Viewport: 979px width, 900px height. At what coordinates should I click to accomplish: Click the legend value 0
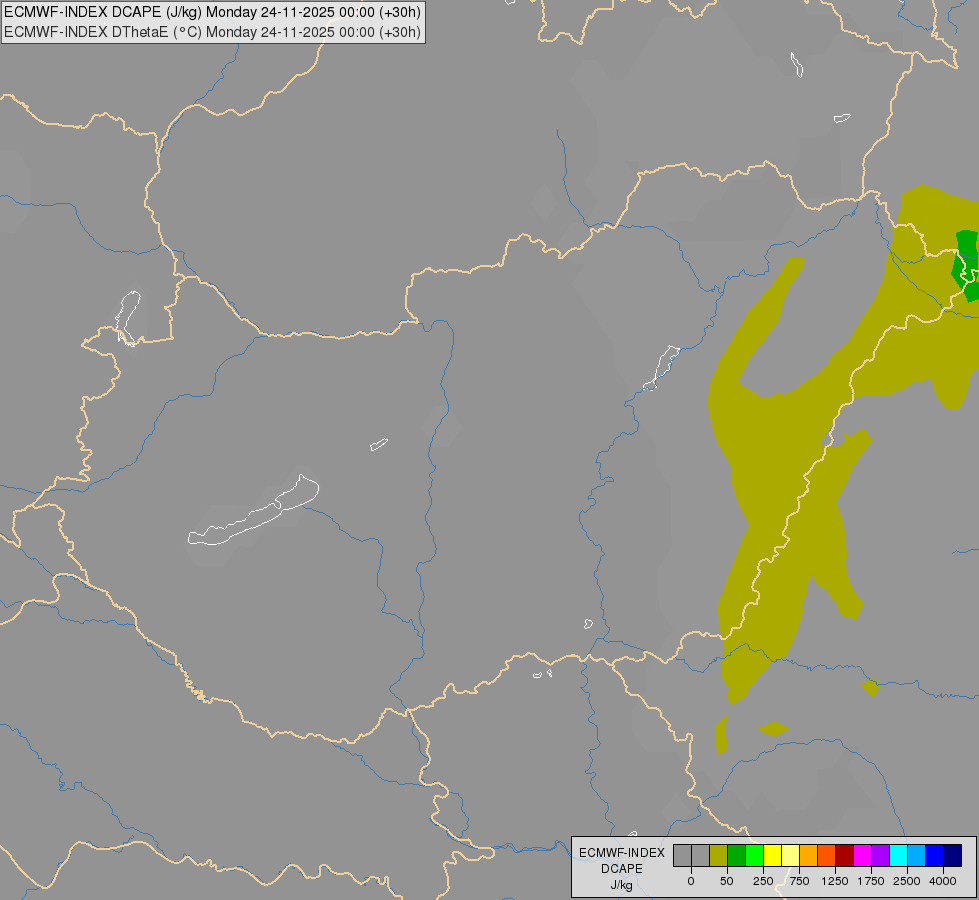tap(691, 881)
